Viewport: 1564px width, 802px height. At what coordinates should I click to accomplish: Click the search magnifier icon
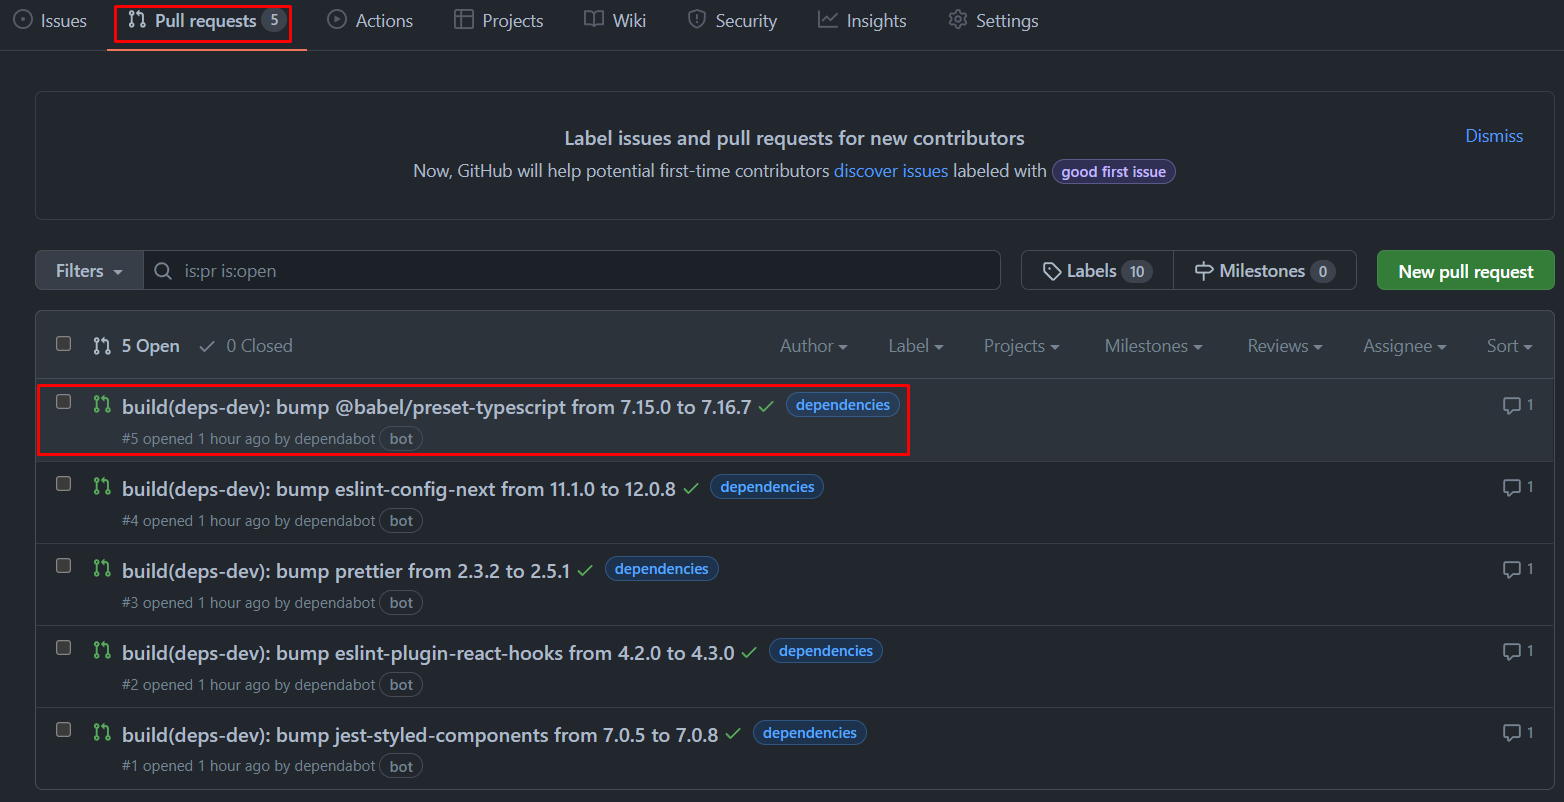[x=163, y=271]
